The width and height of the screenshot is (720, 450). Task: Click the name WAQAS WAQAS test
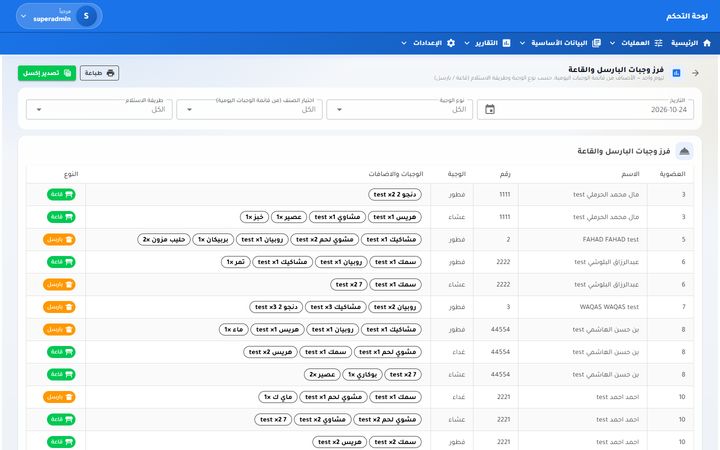[609, 307]
